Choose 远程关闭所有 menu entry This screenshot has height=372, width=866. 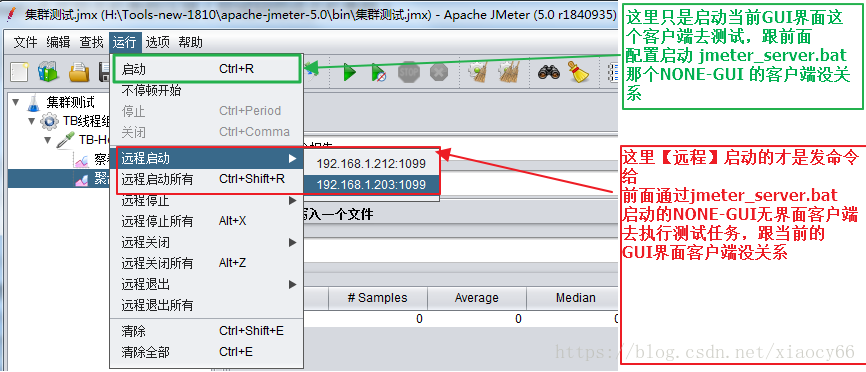pos(207,263)
